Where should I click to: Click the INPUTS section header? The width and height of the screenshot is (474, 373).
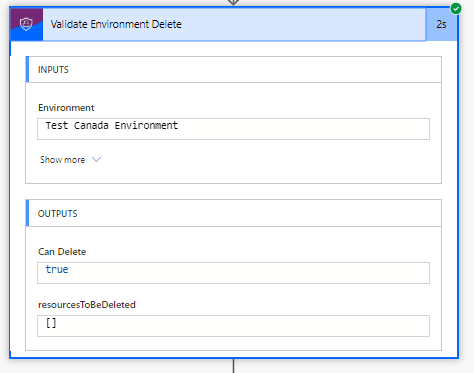pyautogui.click(x=233, y=69)
